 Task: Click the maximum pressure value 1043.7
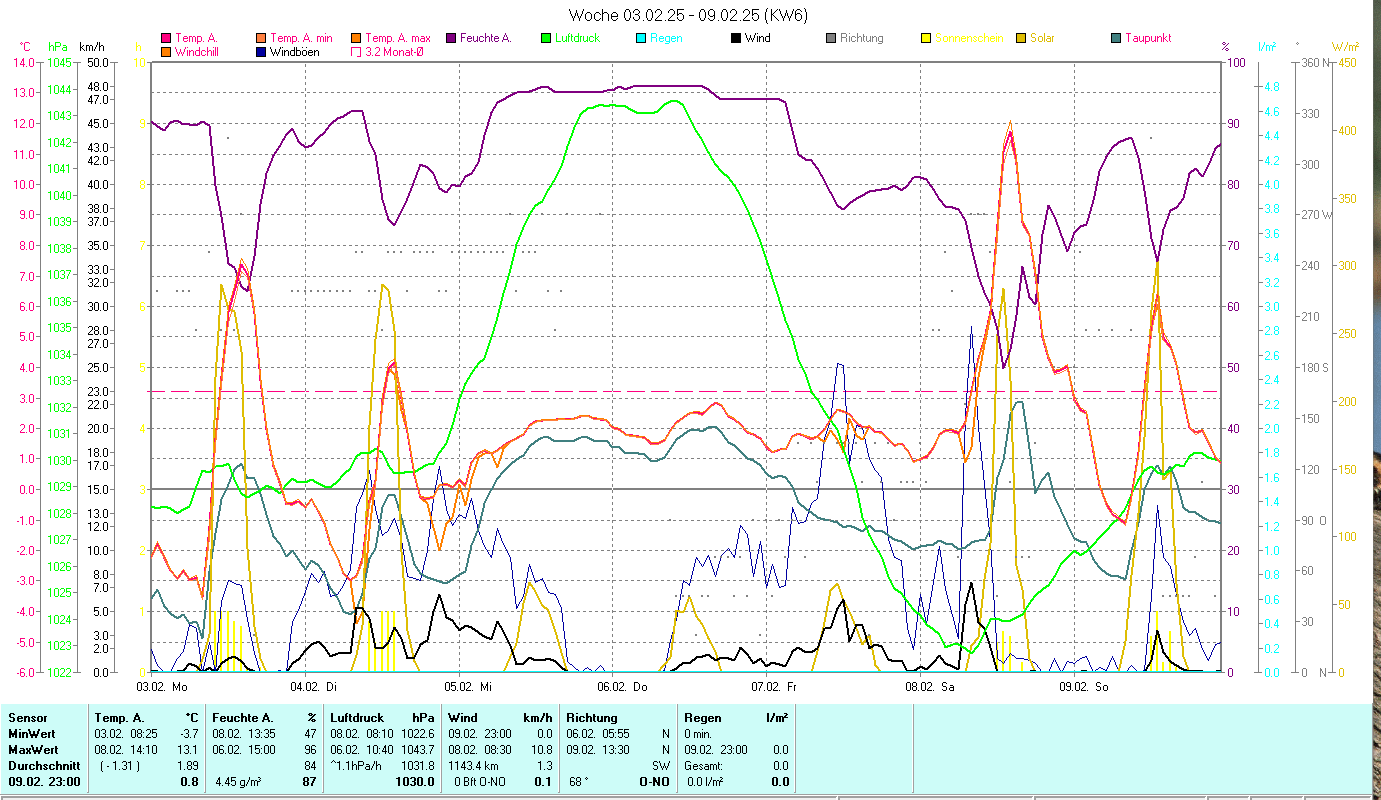pyautogui.click(x=419, y=750)
